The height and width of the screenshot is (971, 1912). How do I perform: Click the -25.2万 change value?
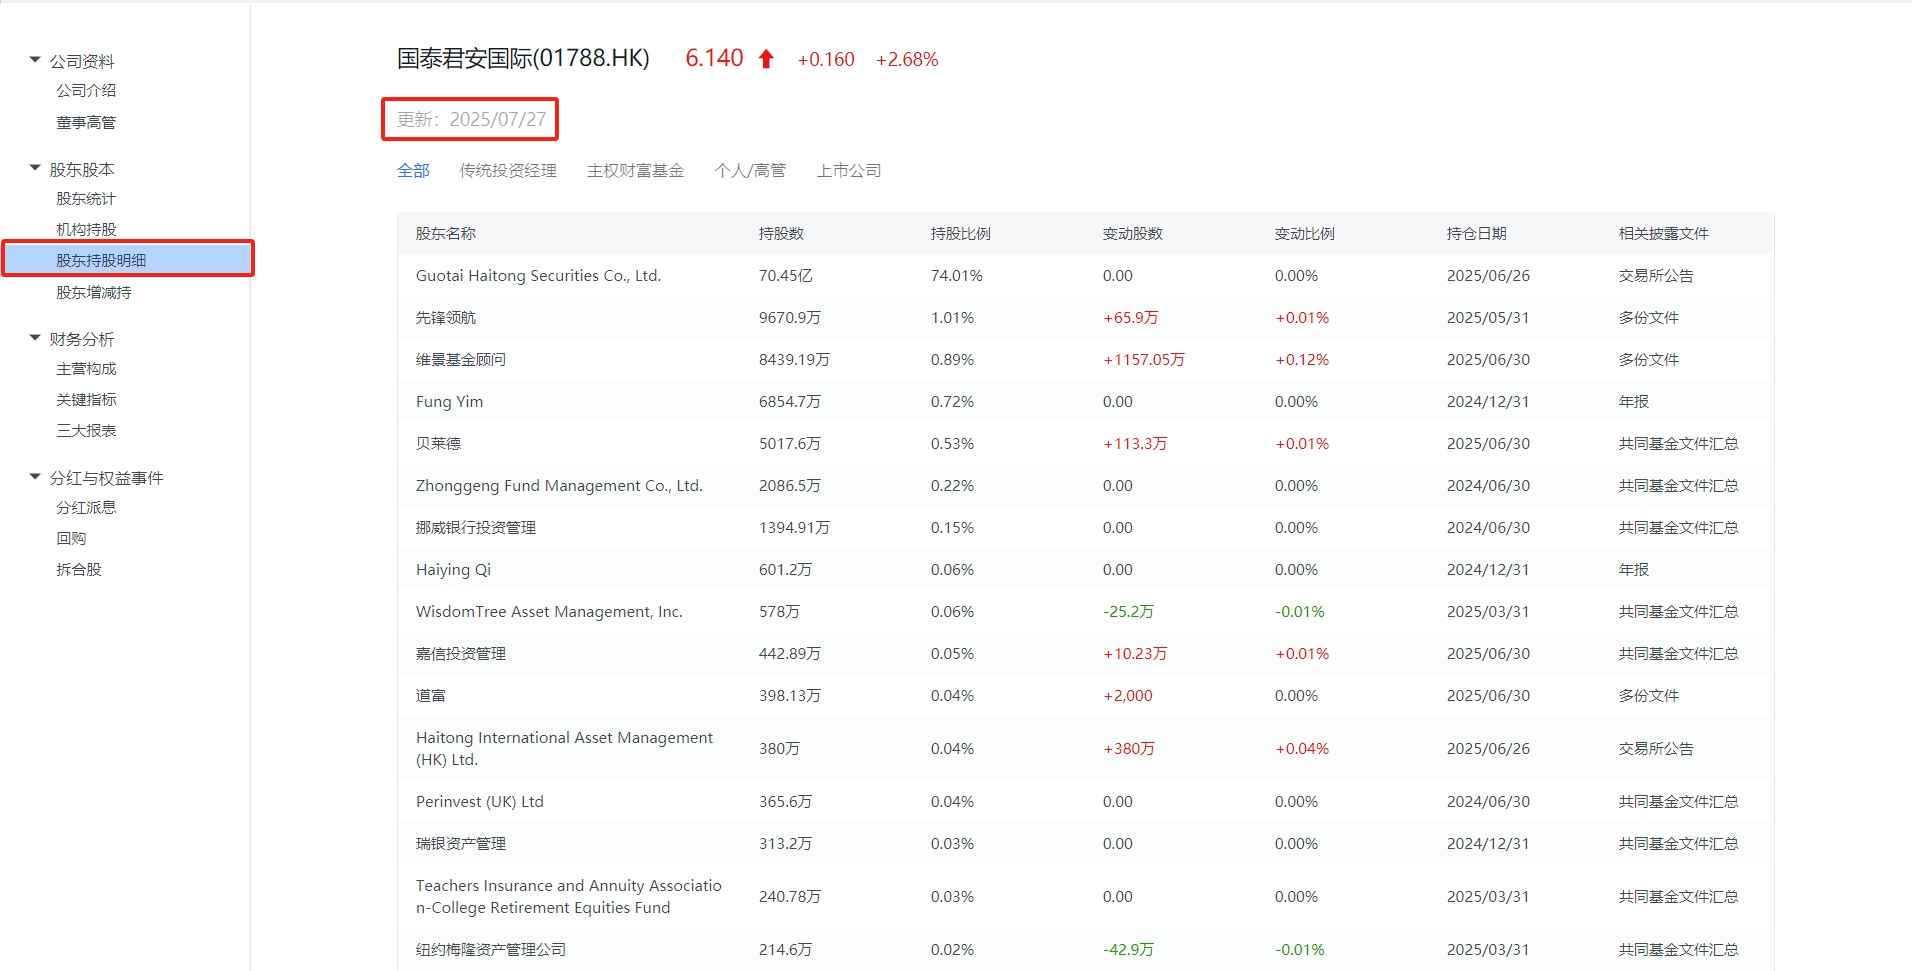tap(1128, 611)
